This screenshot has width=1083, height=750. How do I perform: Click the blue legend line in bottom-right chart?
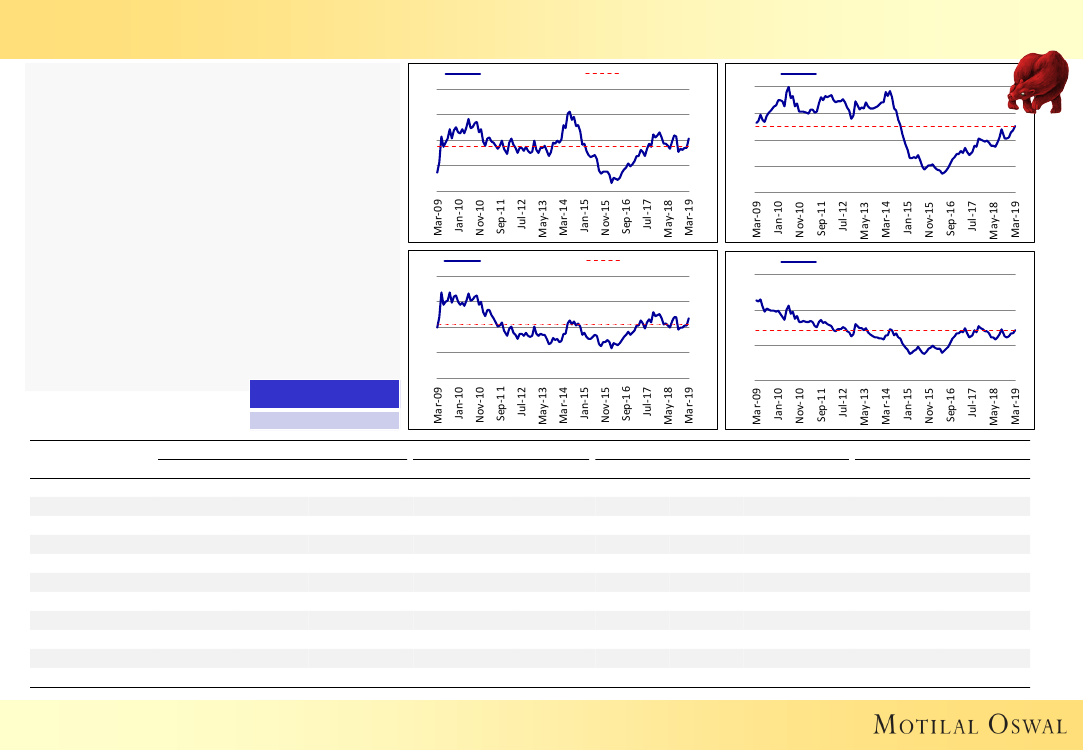798,261
